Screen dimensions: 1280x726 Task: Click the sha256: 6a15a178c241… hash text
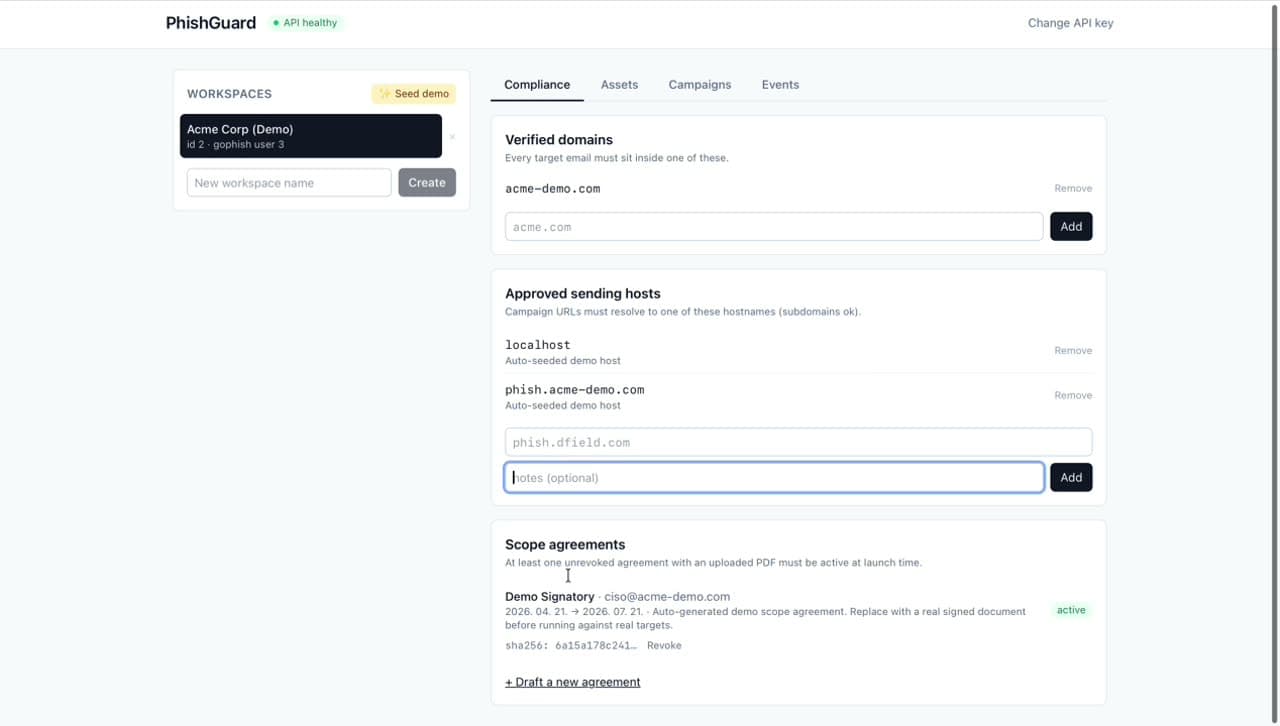(x=571, y=646)
